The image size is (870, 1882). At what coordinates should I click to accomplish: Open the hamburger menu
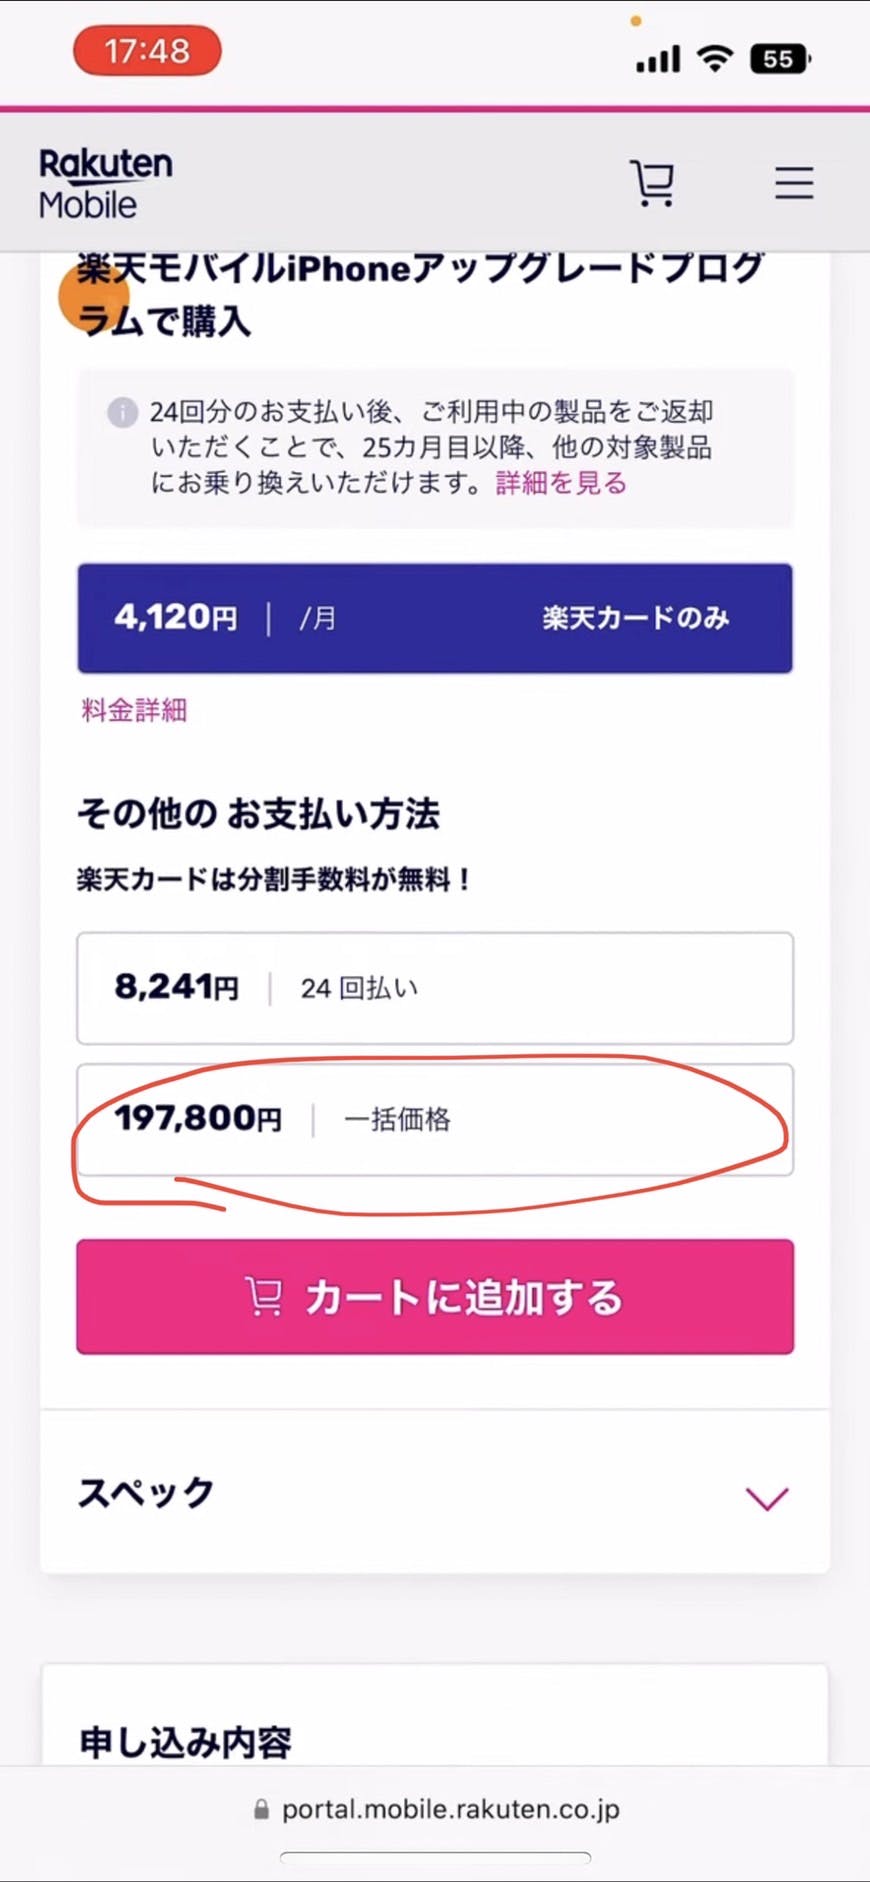(794, 183)
